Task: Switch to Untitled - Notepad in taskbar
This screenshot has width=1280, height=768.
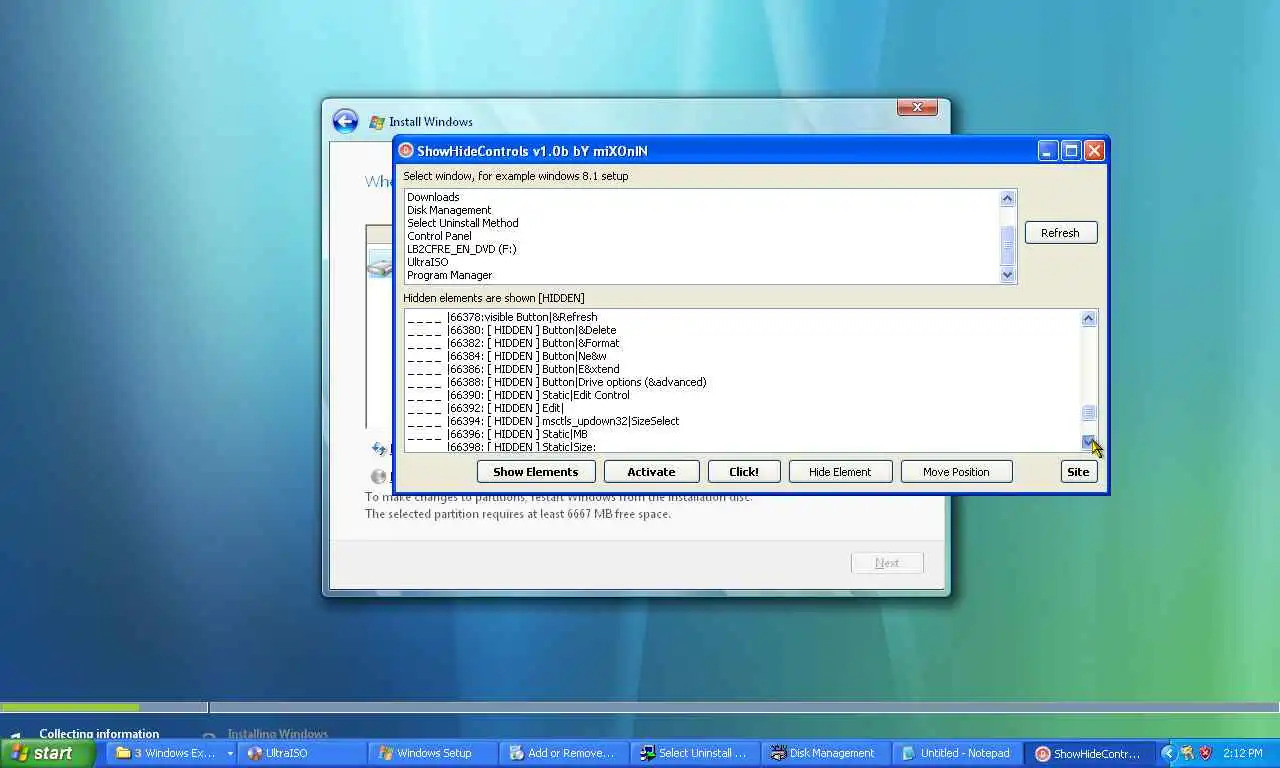Action: [x=956, y=753]
